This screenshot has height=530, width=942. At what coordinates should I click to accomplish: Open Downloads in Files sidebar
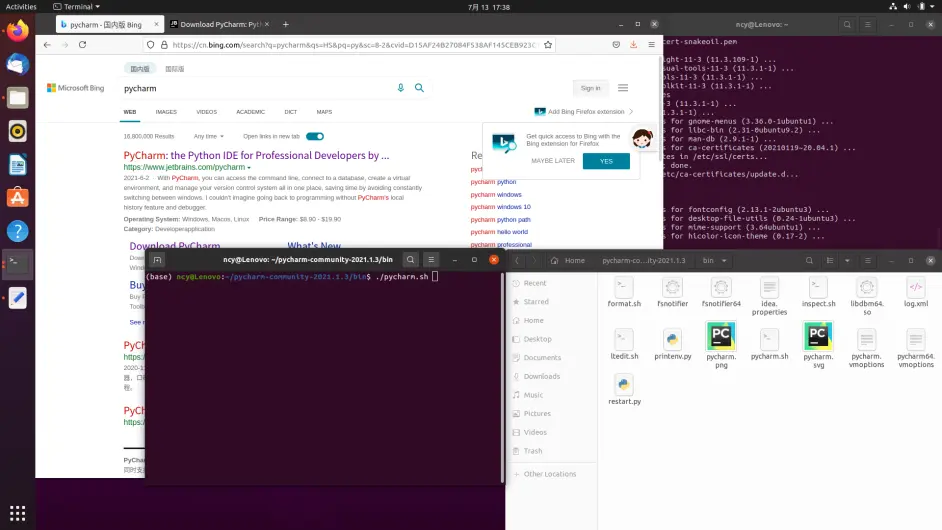point(541,376)
